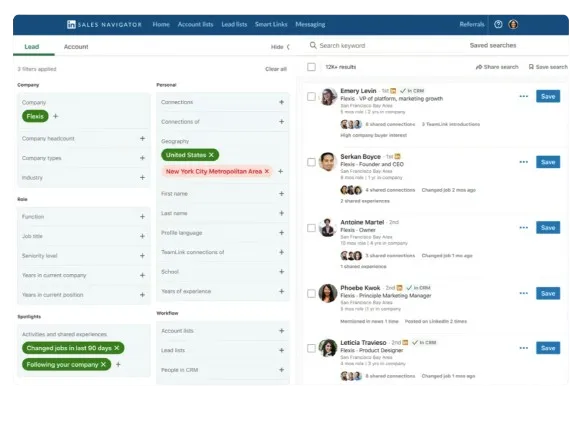Open Account lists in top navigation
This screenshot has width=582, height=429.
click(x=196, y=24)
